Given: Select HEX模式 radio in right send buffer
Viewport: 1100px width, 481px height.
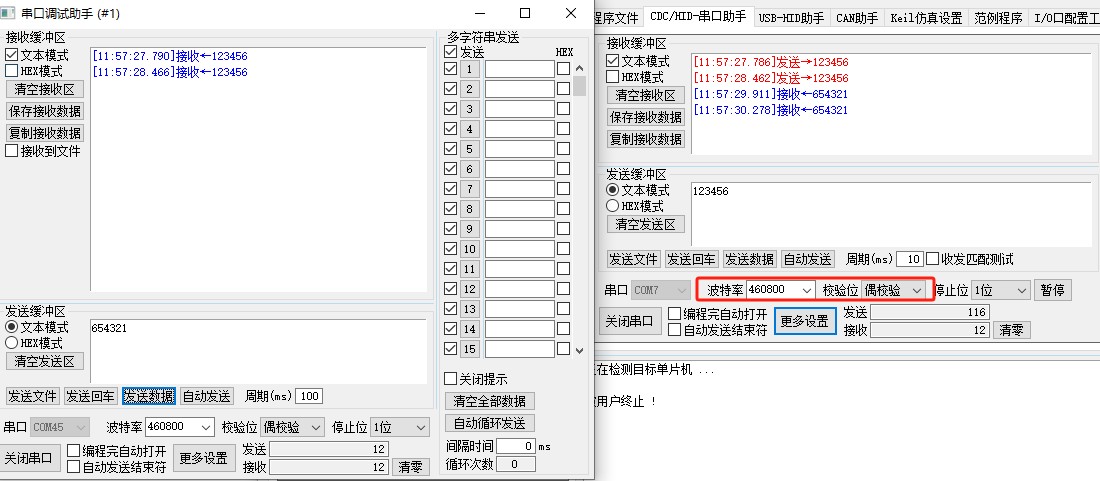Looking at the screenshot, I should [613, 206].
